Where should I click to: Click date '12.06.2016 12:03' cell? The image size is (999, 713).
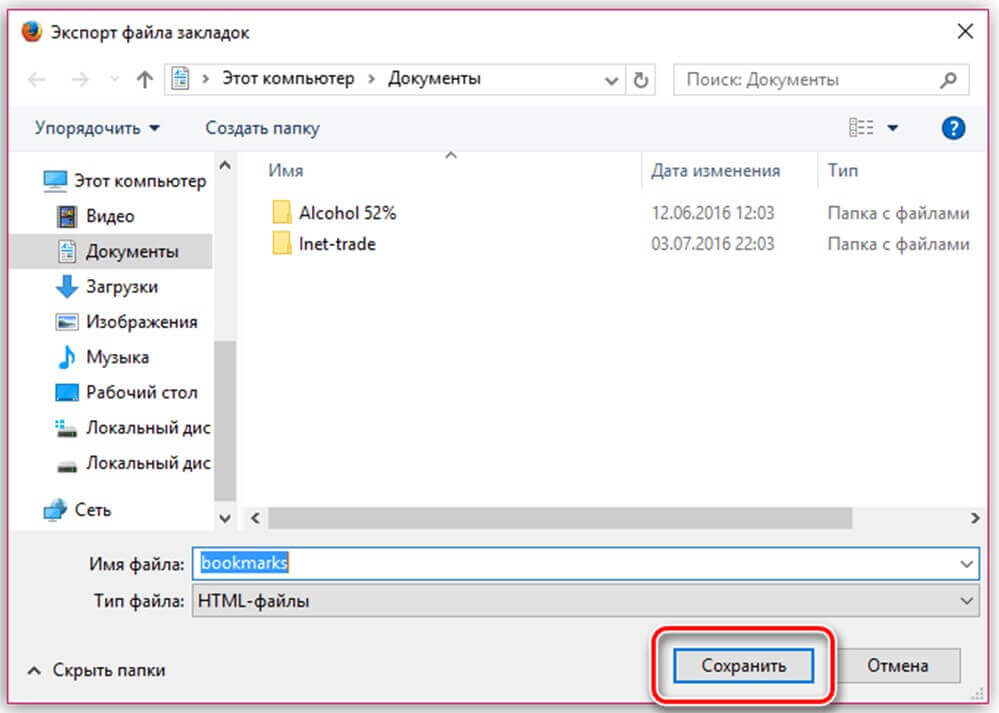tap(712, 213)
